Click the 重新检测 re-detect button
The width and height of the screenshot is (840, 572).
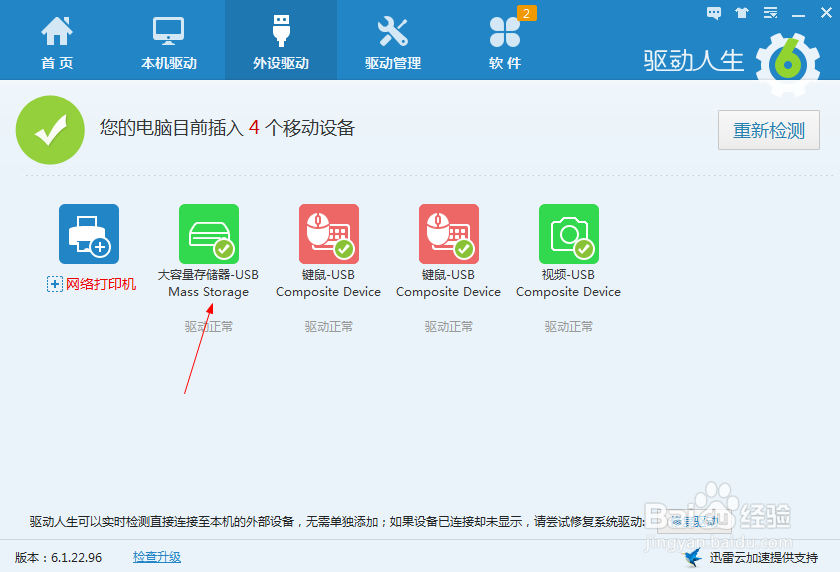(x=769, y=130)
